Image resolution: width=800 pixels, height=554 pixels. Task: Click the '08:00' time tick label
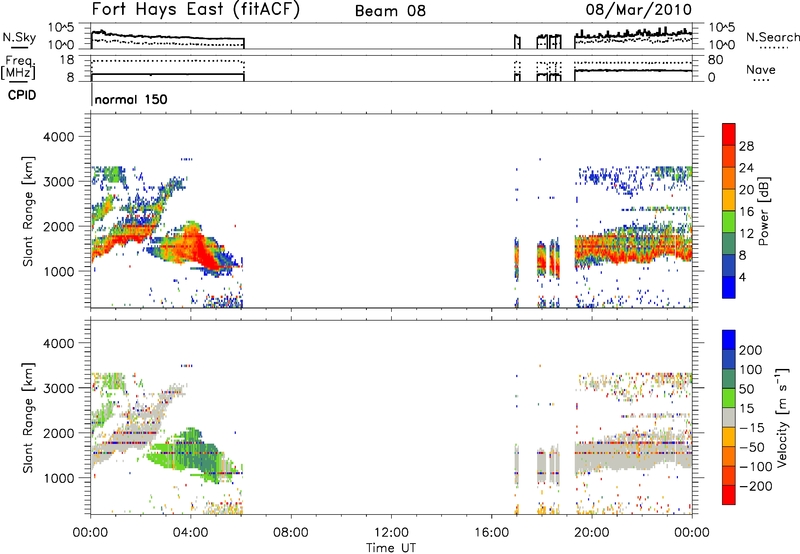[x=291, y=533]
